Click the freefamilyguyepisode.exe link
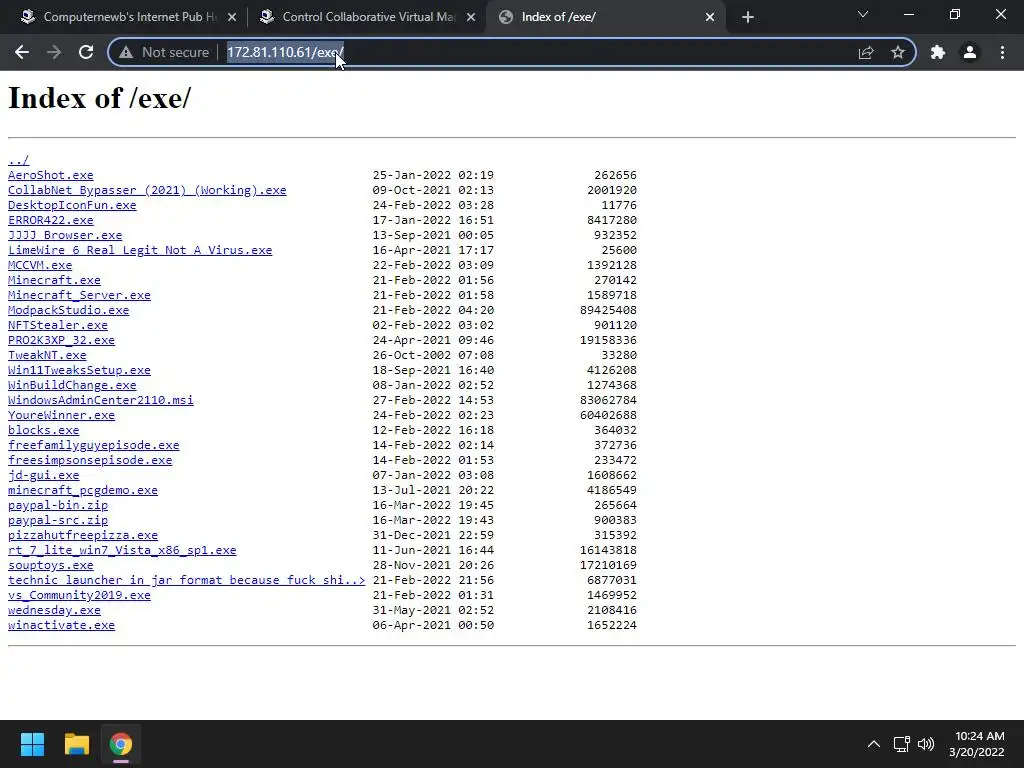Image resolution: width=1024 pixels, height=768 pixels. pyautogui.click(x=93, y=445)
